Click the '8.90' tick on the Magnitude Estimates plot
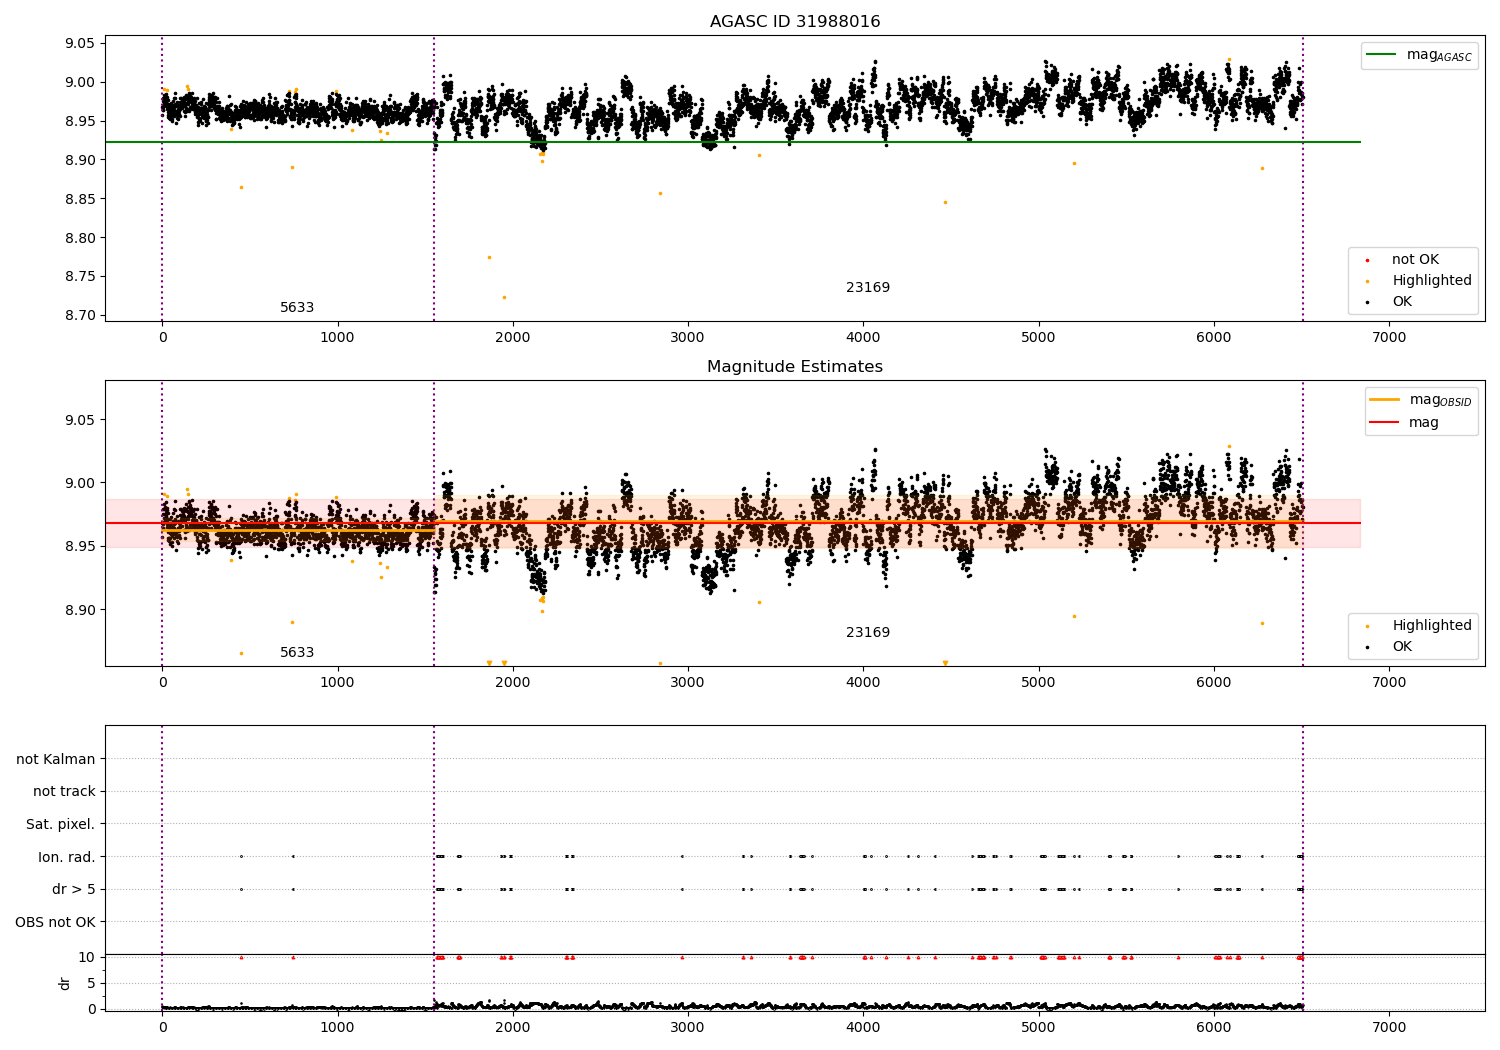Image resolution: width=1500 pixels, height=1050 pixels. pyautogui.click(x=79, y=610)
